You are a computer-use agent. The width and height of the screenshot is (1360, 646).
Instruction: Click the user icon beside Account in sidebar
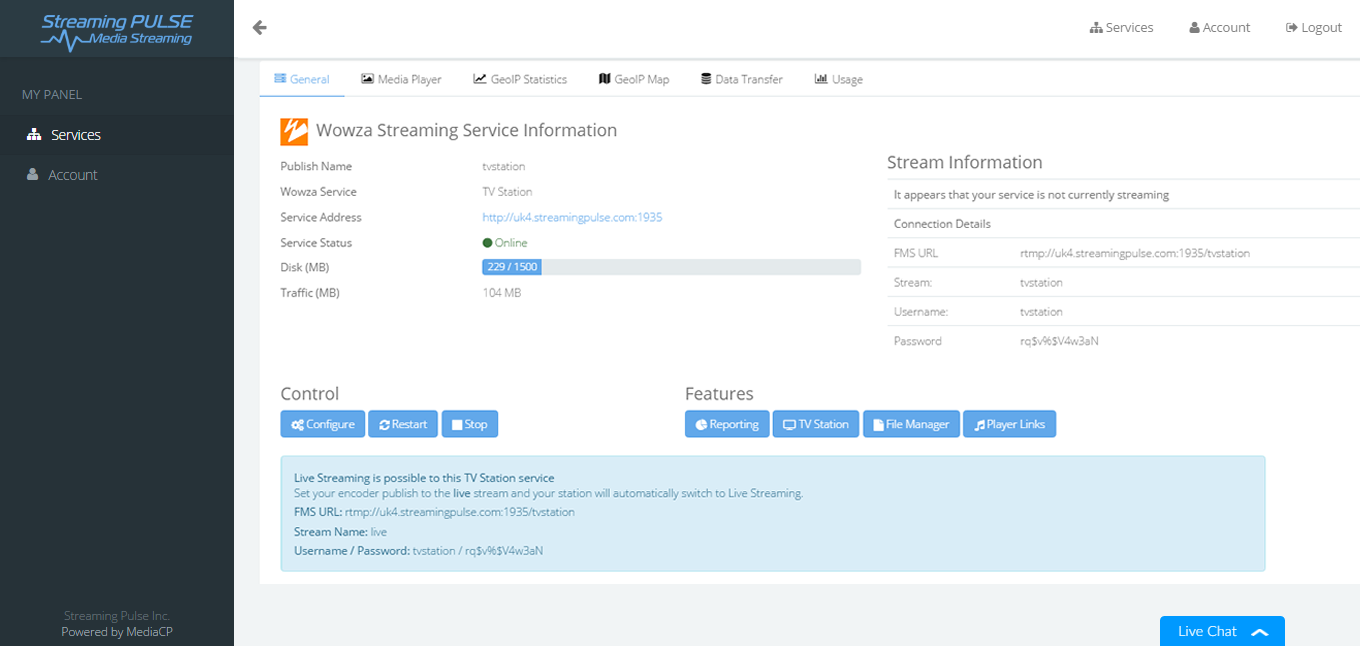pos(33,175)
